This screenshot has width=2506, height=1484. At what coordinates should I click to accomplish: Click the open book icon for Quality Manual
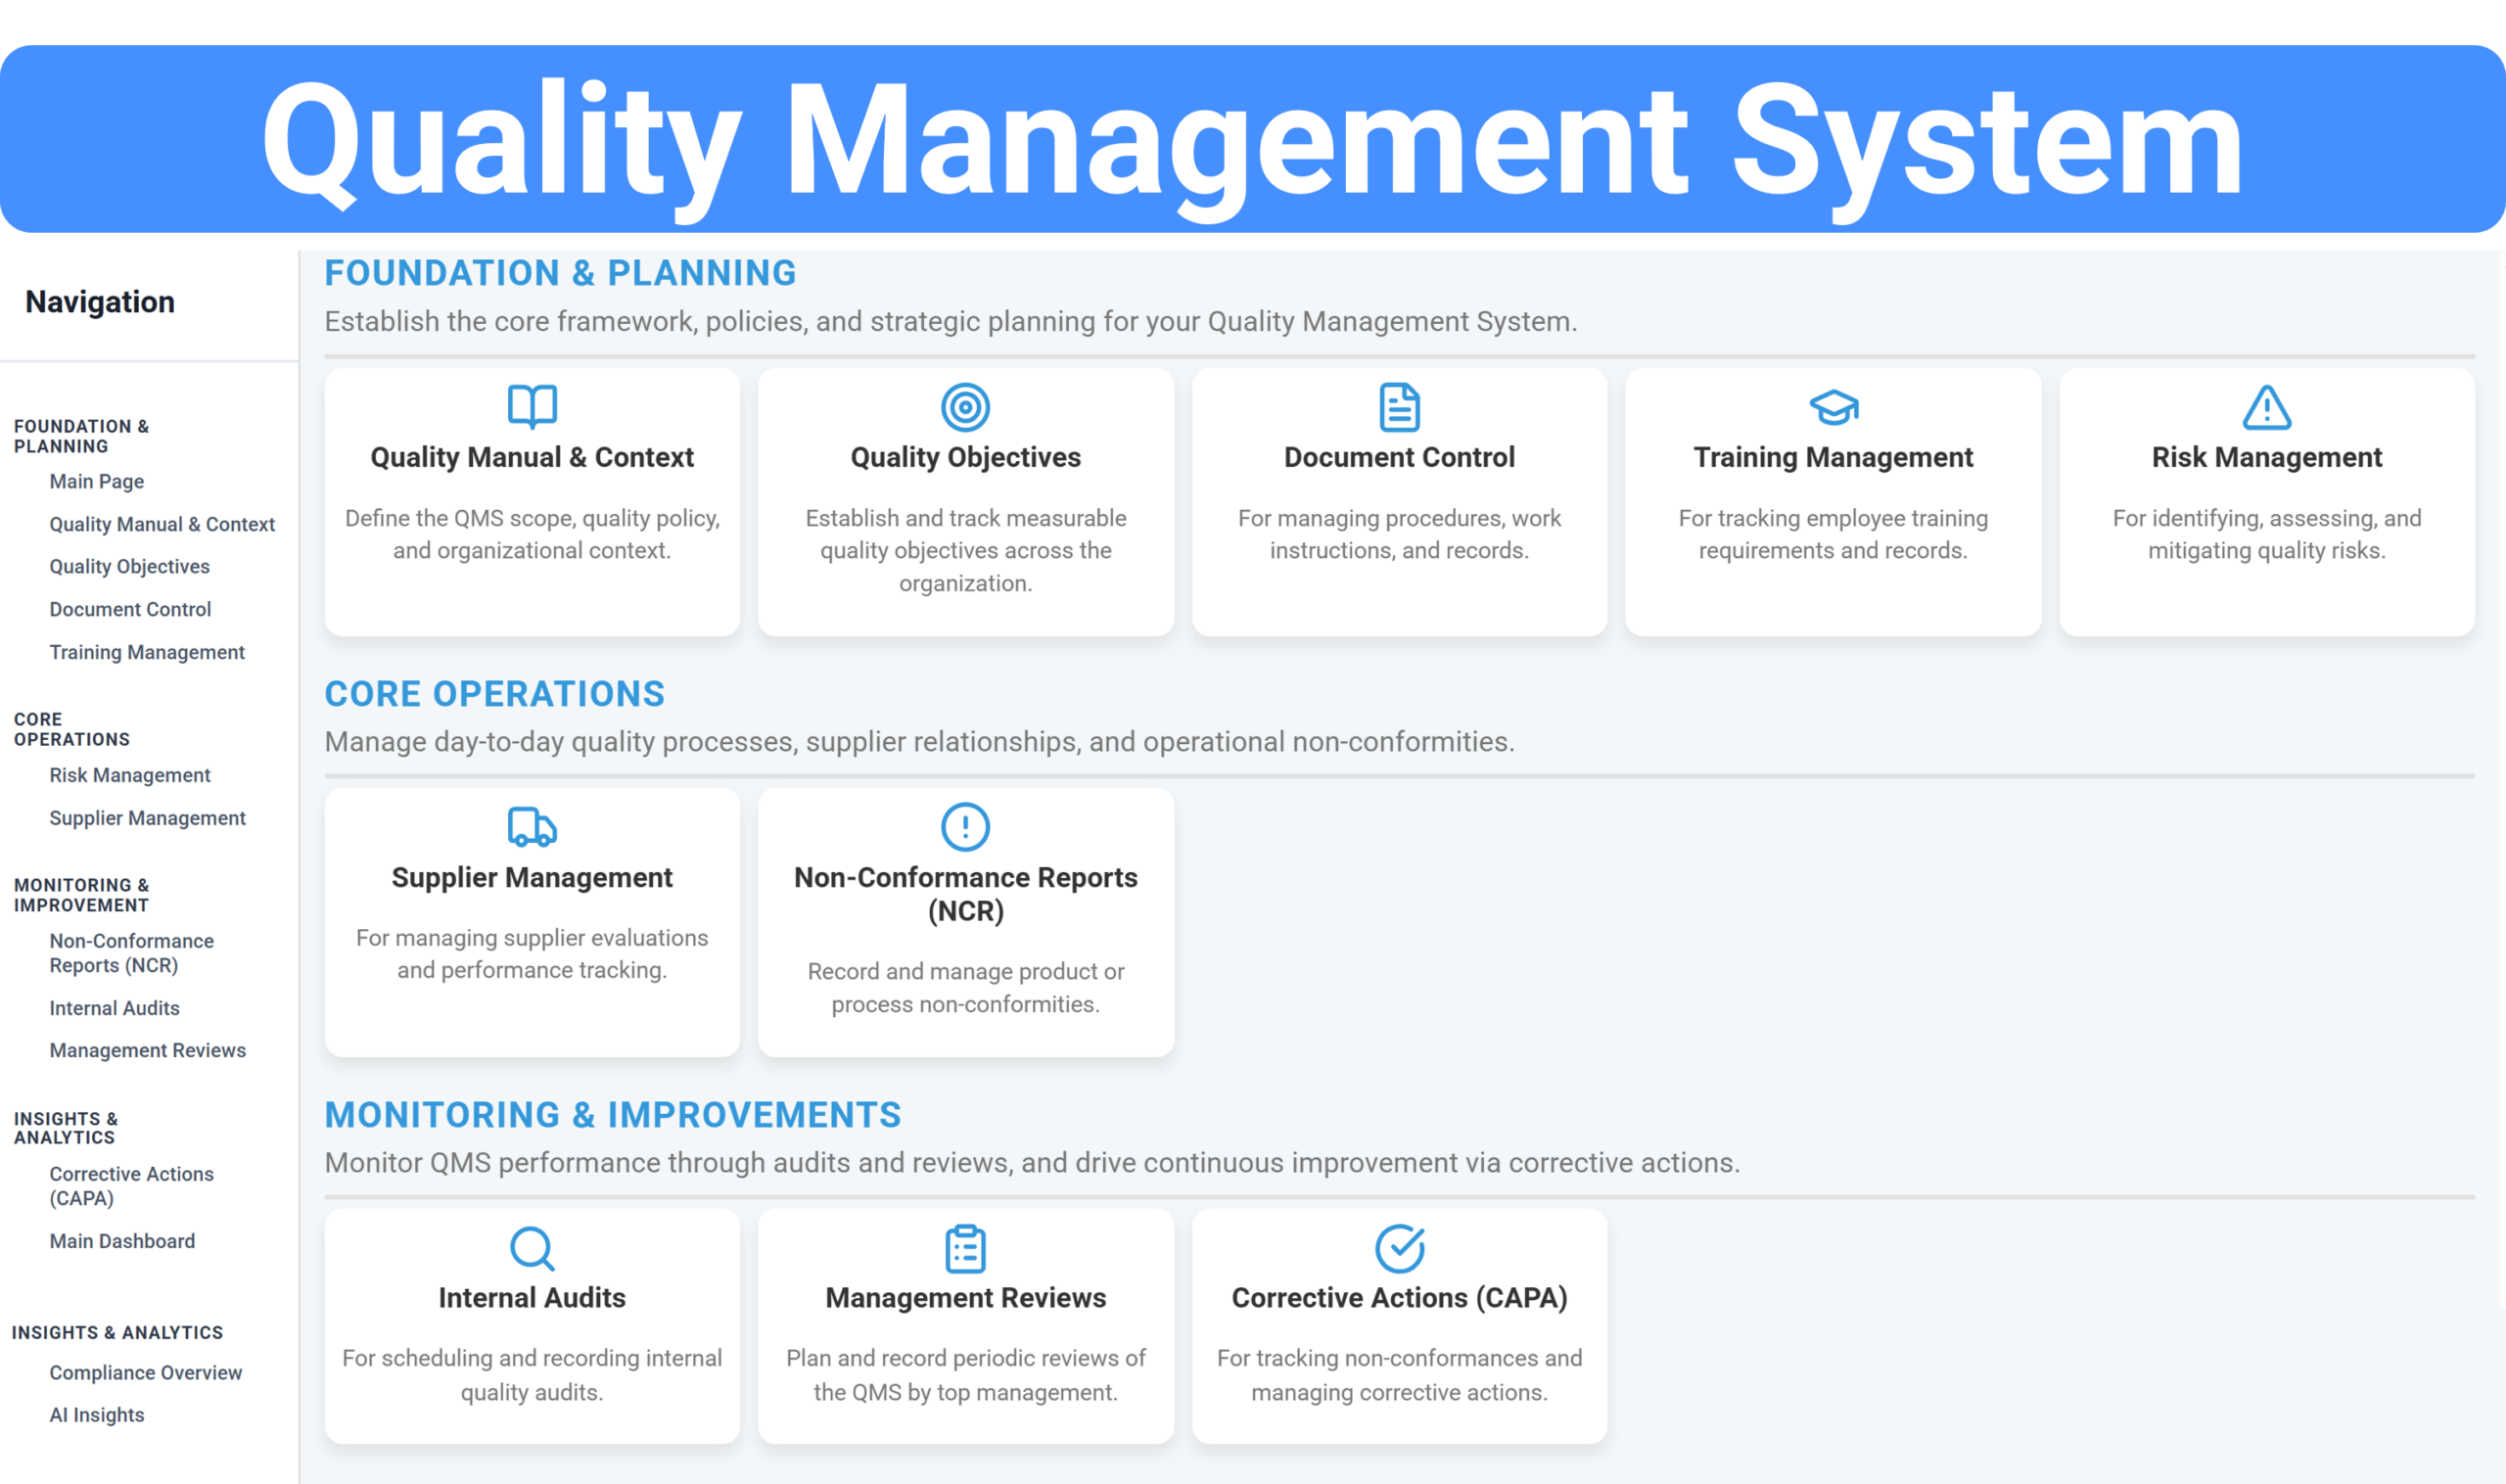pos(532,406)
